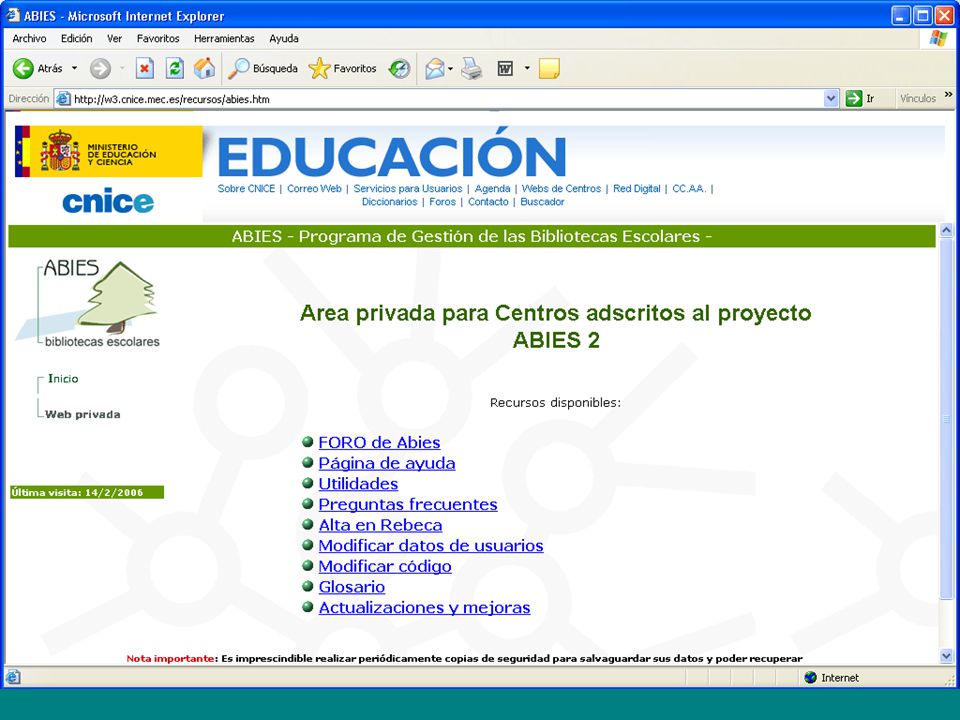Stop loading with the red X icon
This screenshot has height=720, width=960.
point(144,69)
